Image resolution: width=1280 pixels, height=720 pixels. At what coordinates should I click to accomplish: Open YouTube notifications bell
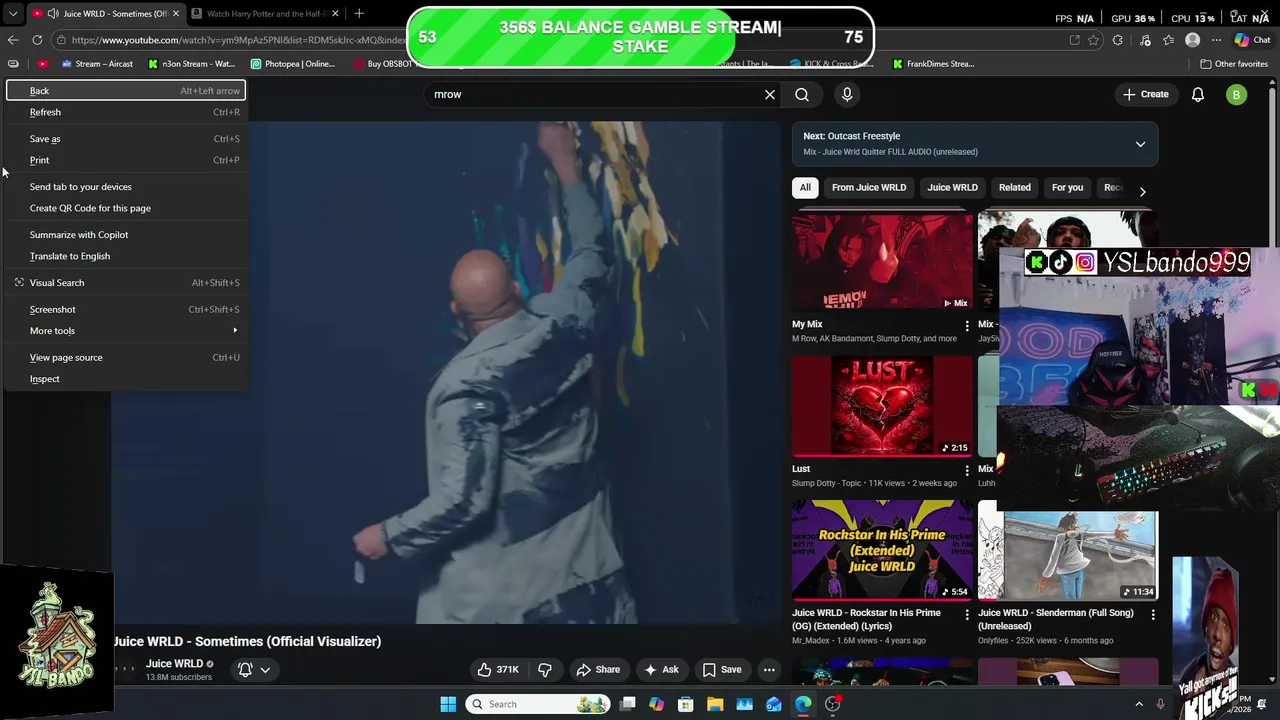[1198, 94]
